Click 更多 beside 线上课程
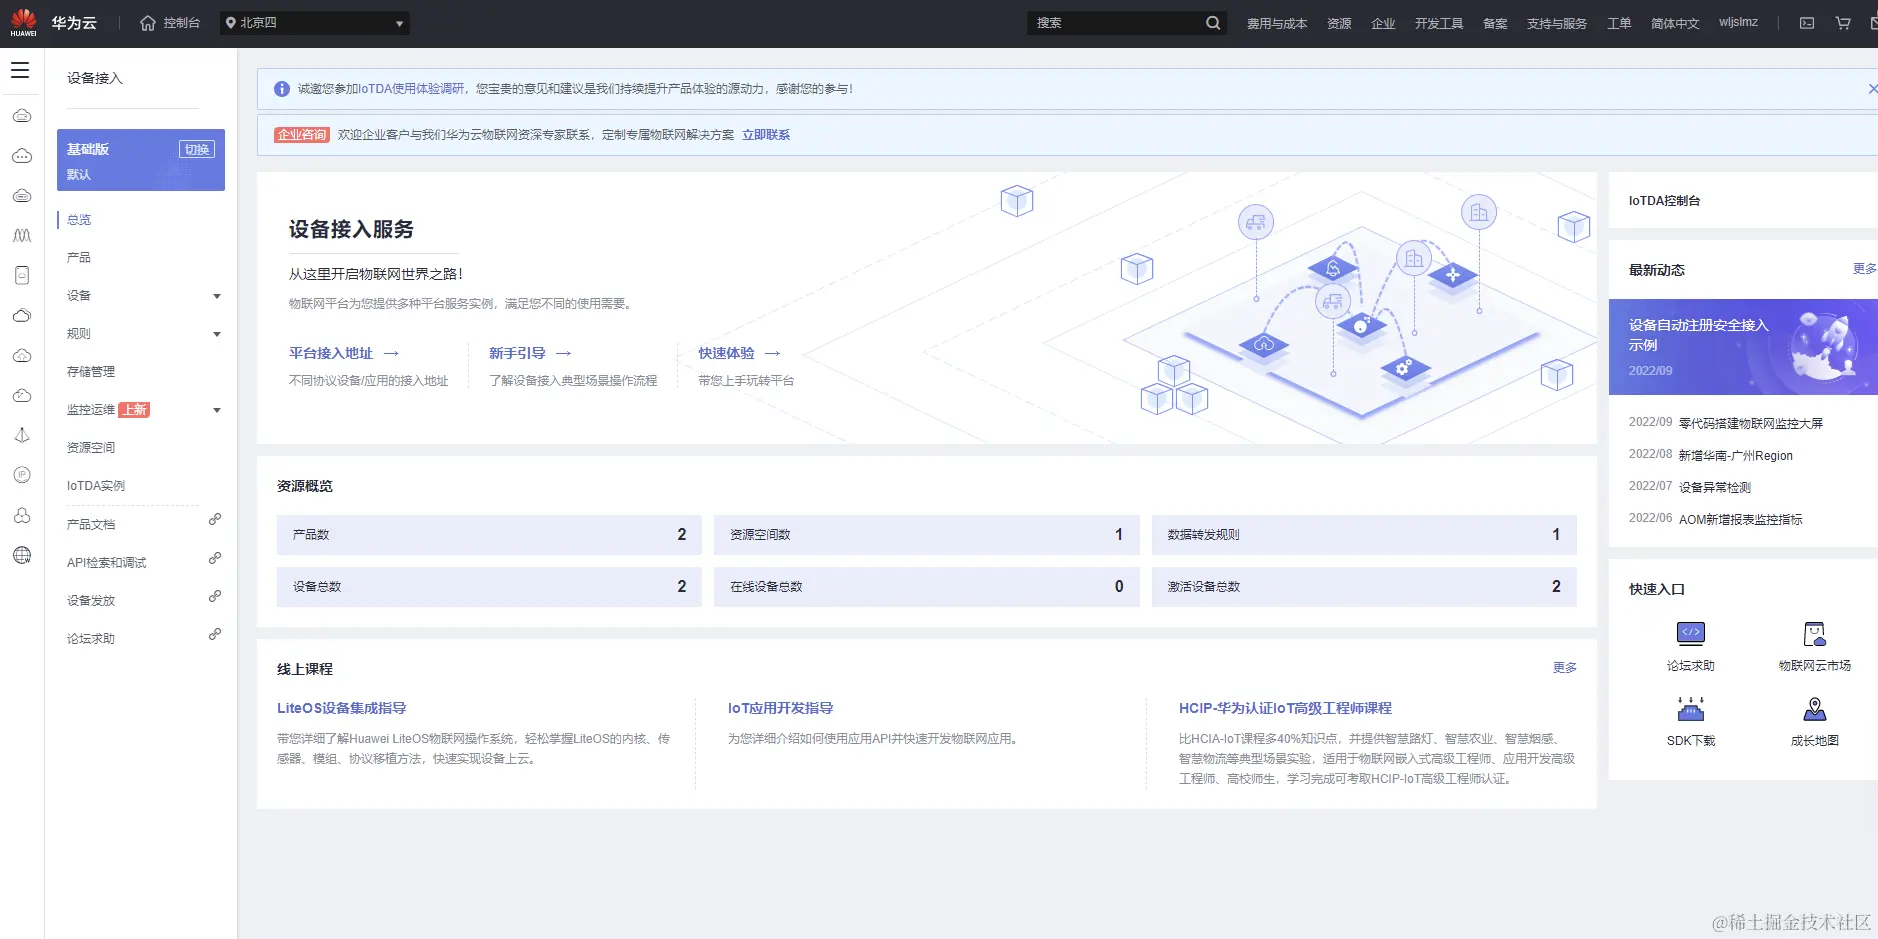The image size is (1878, 939). pyautogui.click(x=1565, y=668)
